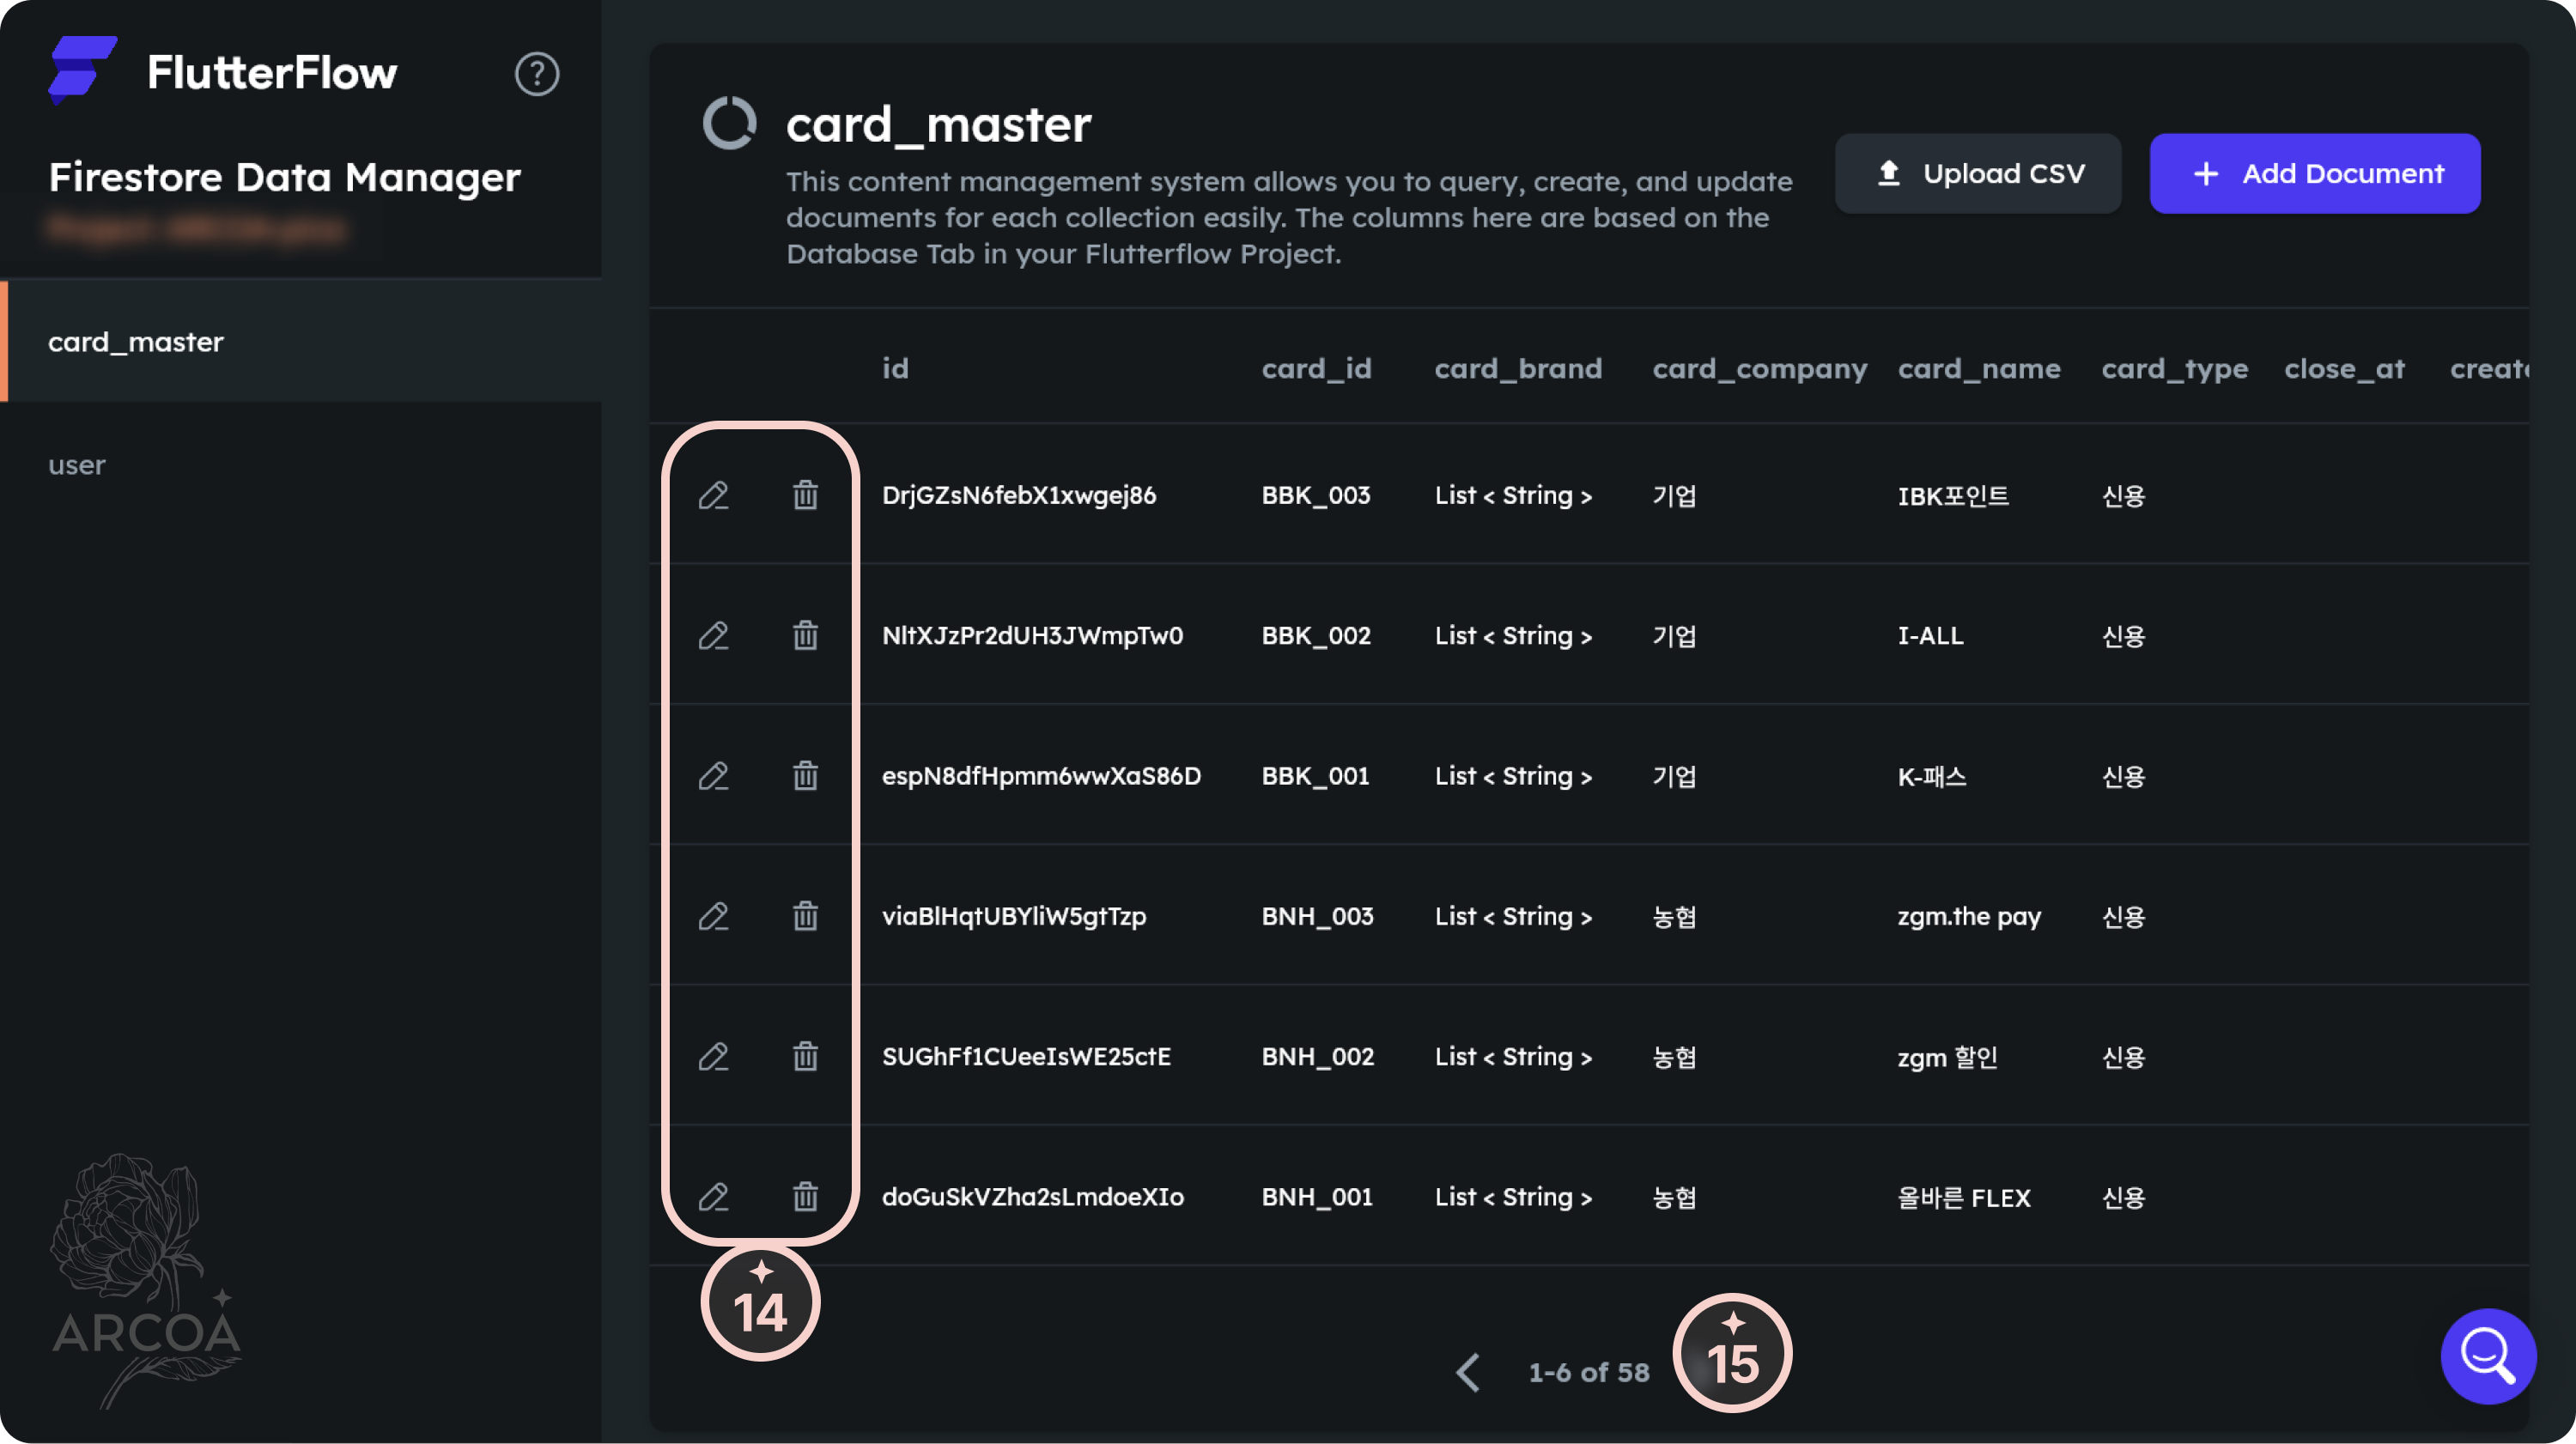Expand List<String> for BBK_003 card_brand
The height and width of the screenshot is (1444, 2576).
1512,495
